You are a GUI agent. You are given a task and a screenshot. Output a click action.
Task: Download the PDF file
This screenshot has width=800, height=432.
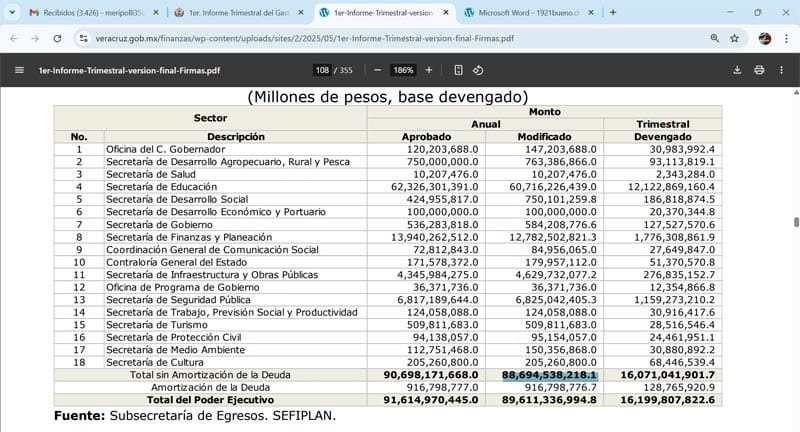click(737, 70)
